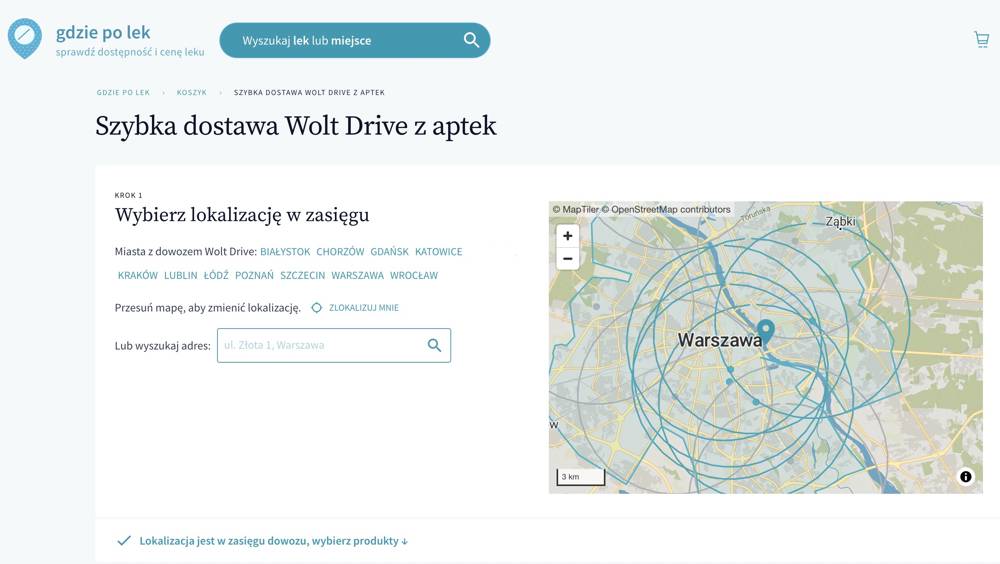Viewport: 1000px width, 564px height.
Task: Open the KOSZYK breadcrumb
Action: tap(192, 93)
